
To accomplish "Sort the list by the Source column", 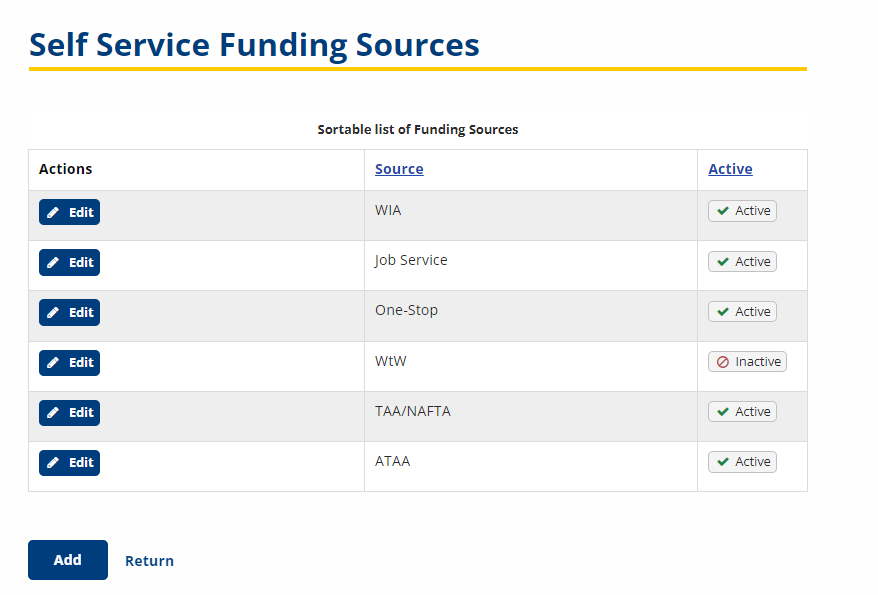I will 399,169.
